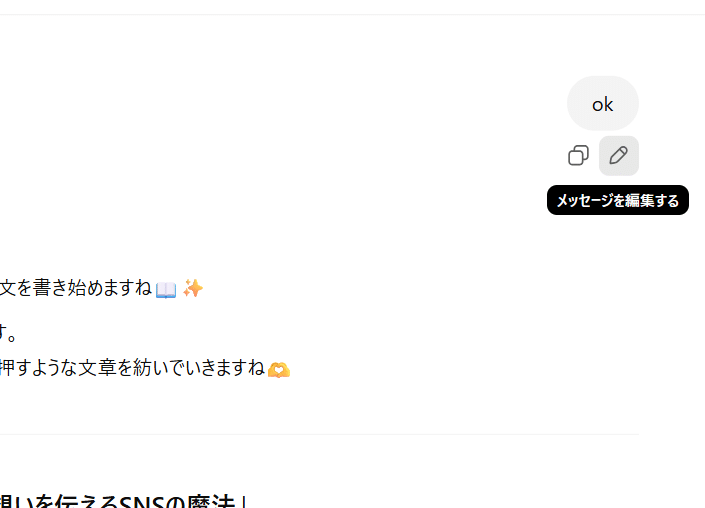This screenshot has width=705, height=508.
Task: Select the "ok" user message bubble
Action: pyautogui.click(x=602, y=103)
